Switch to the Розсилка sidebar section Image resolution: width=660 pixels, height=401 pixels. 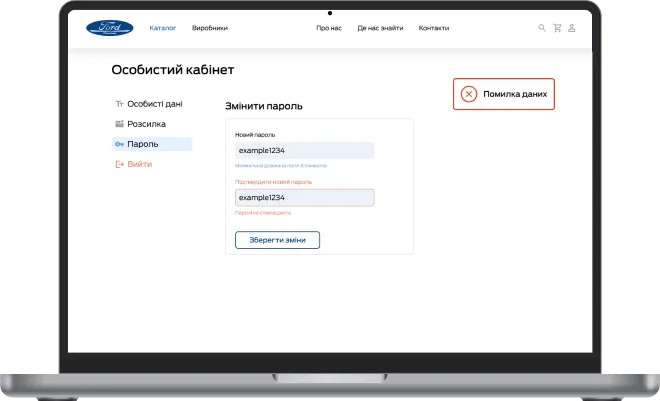(147, 124)
